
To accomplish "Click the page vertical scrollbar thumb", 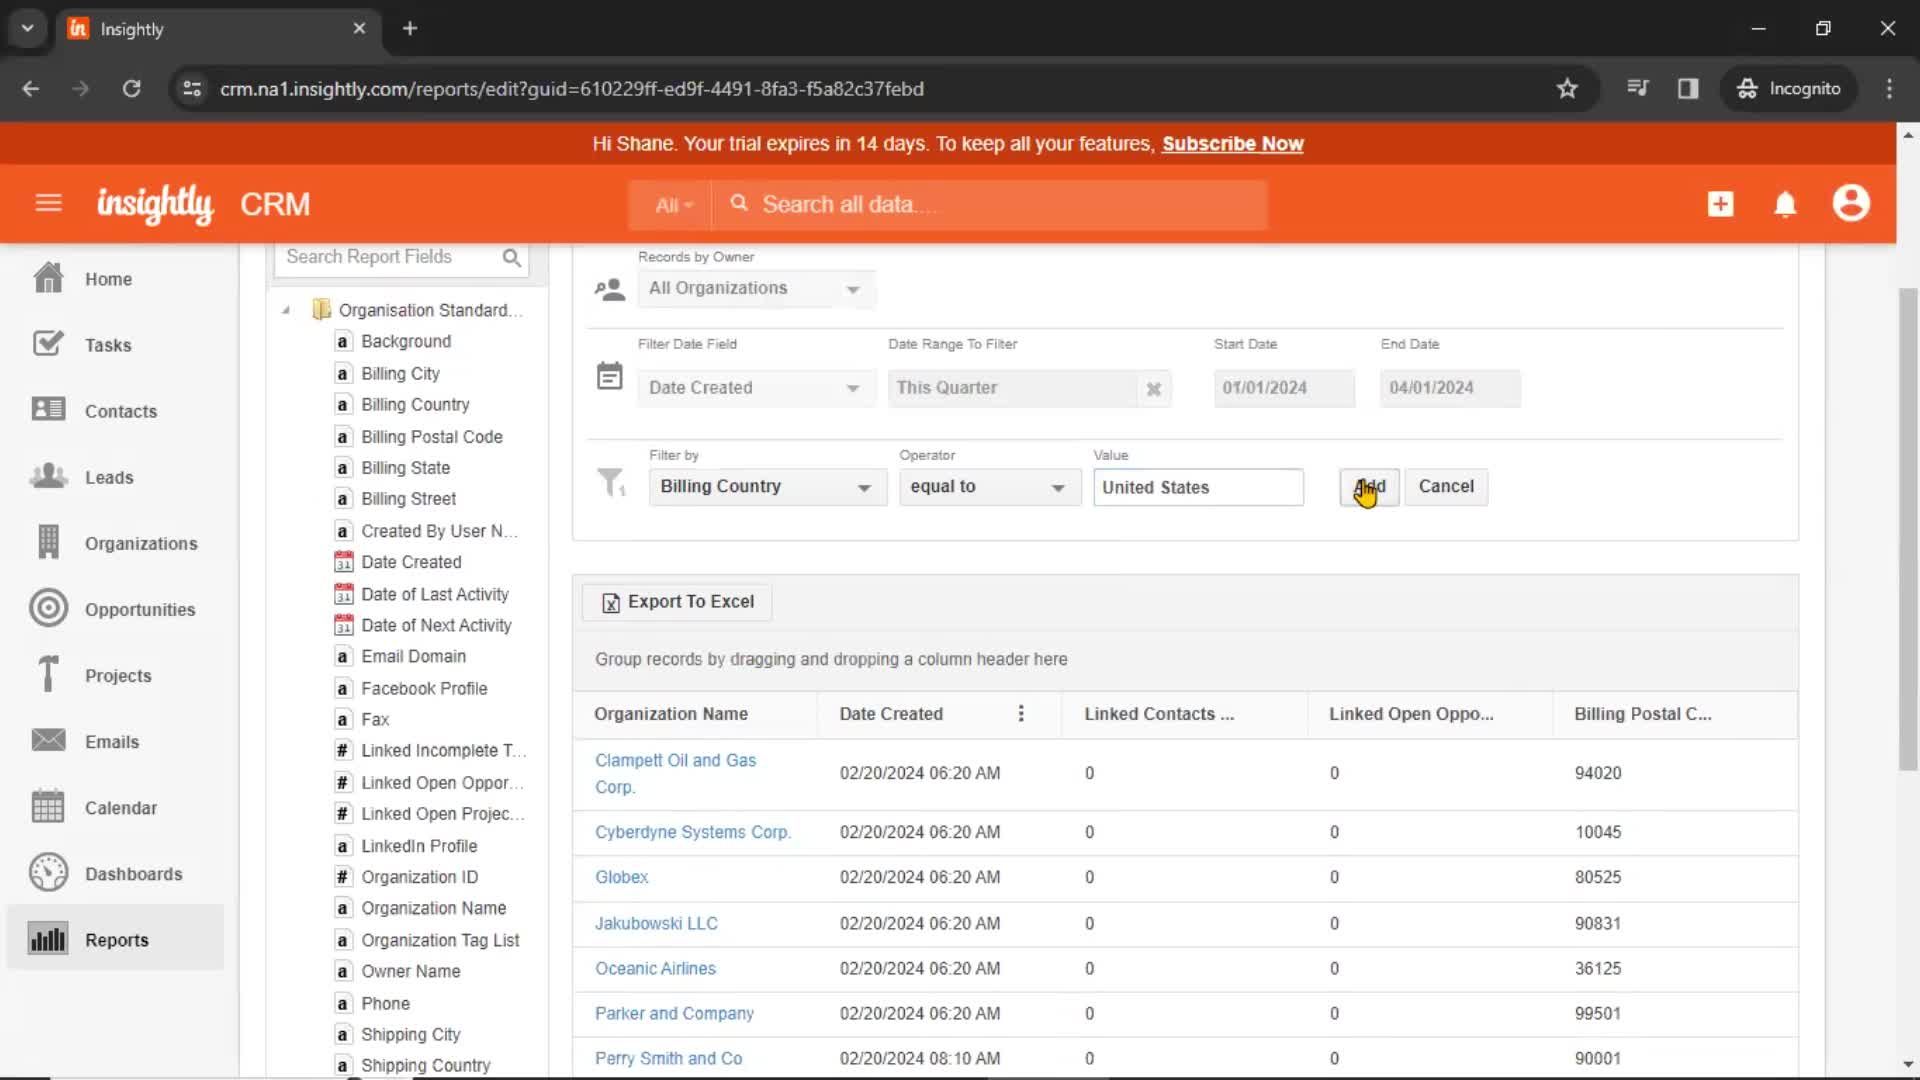I will [x=1908, y=528].
